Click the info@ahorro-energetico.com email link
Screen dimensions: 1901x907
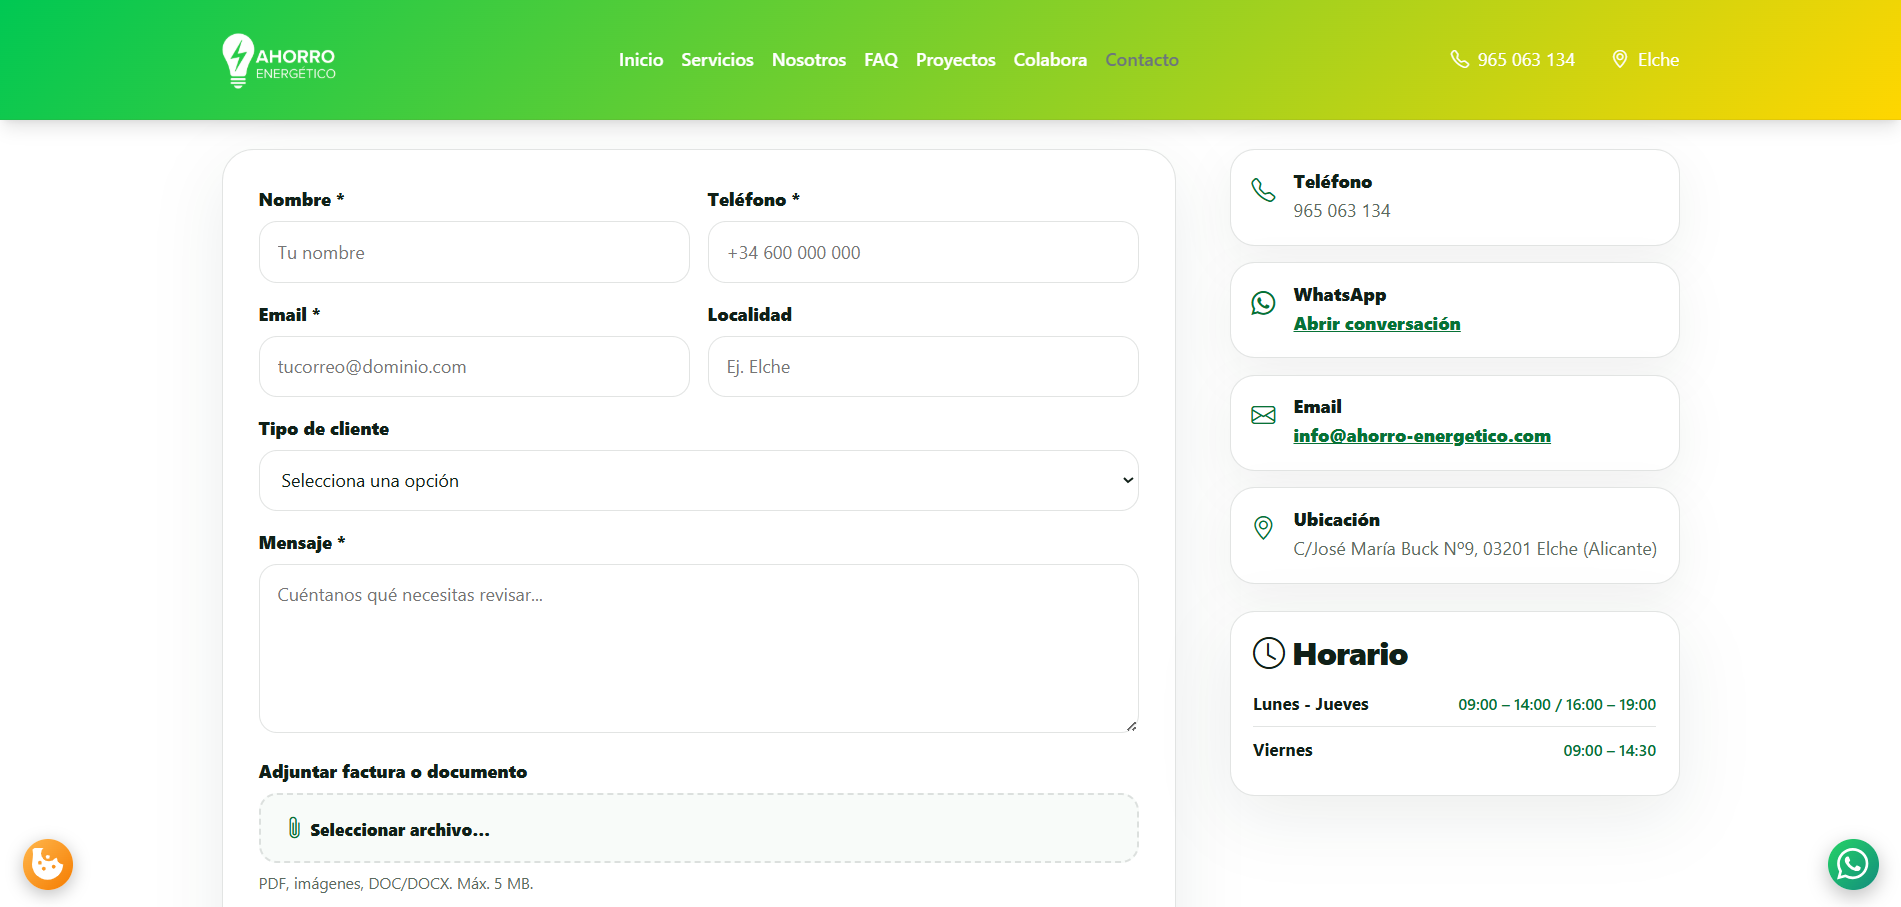click(x=1421, y=436)
